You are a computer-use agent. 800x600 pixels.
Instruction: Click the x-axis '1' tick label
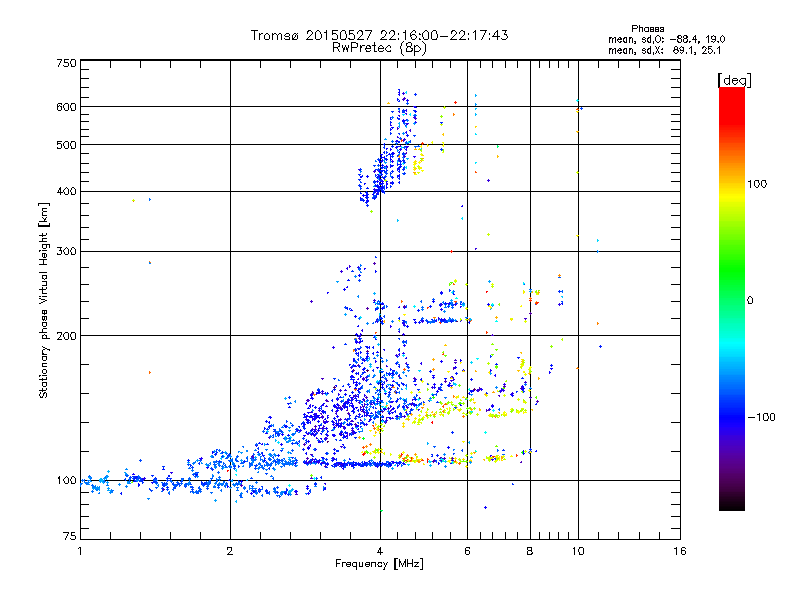coord(80,551)
